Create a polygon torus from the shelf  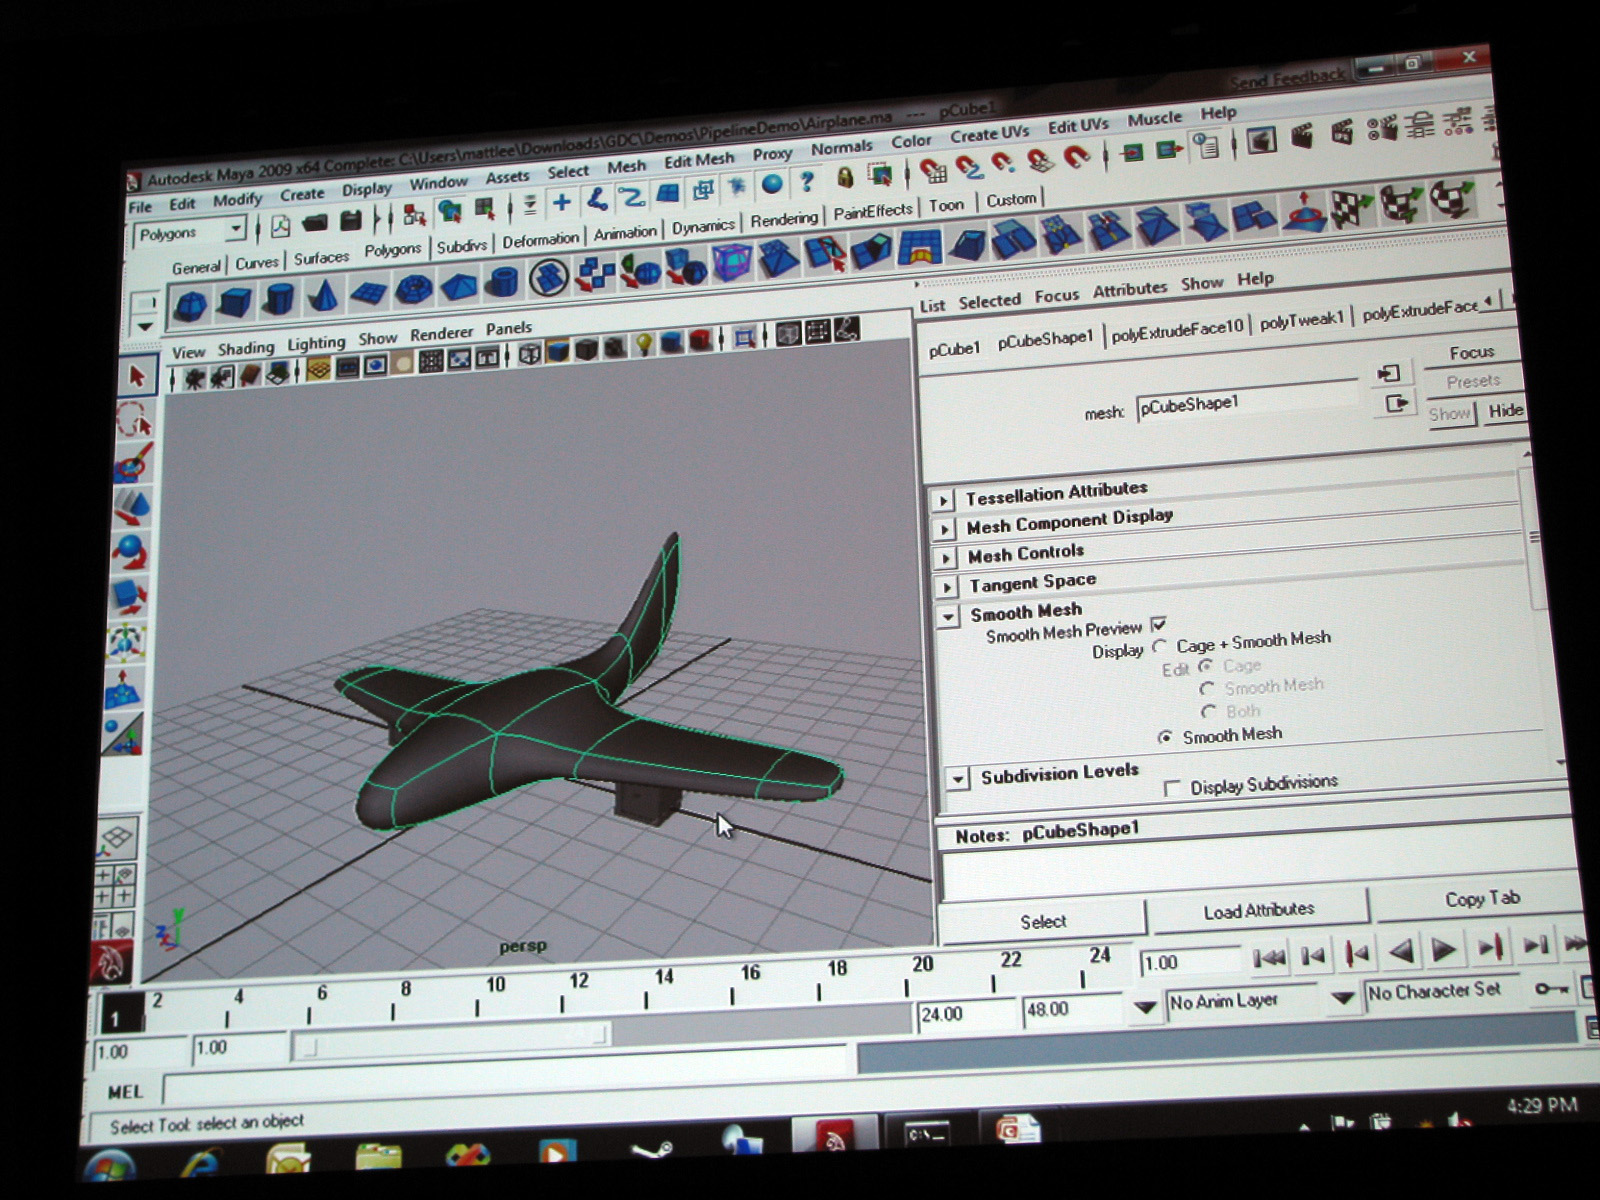coord(413,289)
